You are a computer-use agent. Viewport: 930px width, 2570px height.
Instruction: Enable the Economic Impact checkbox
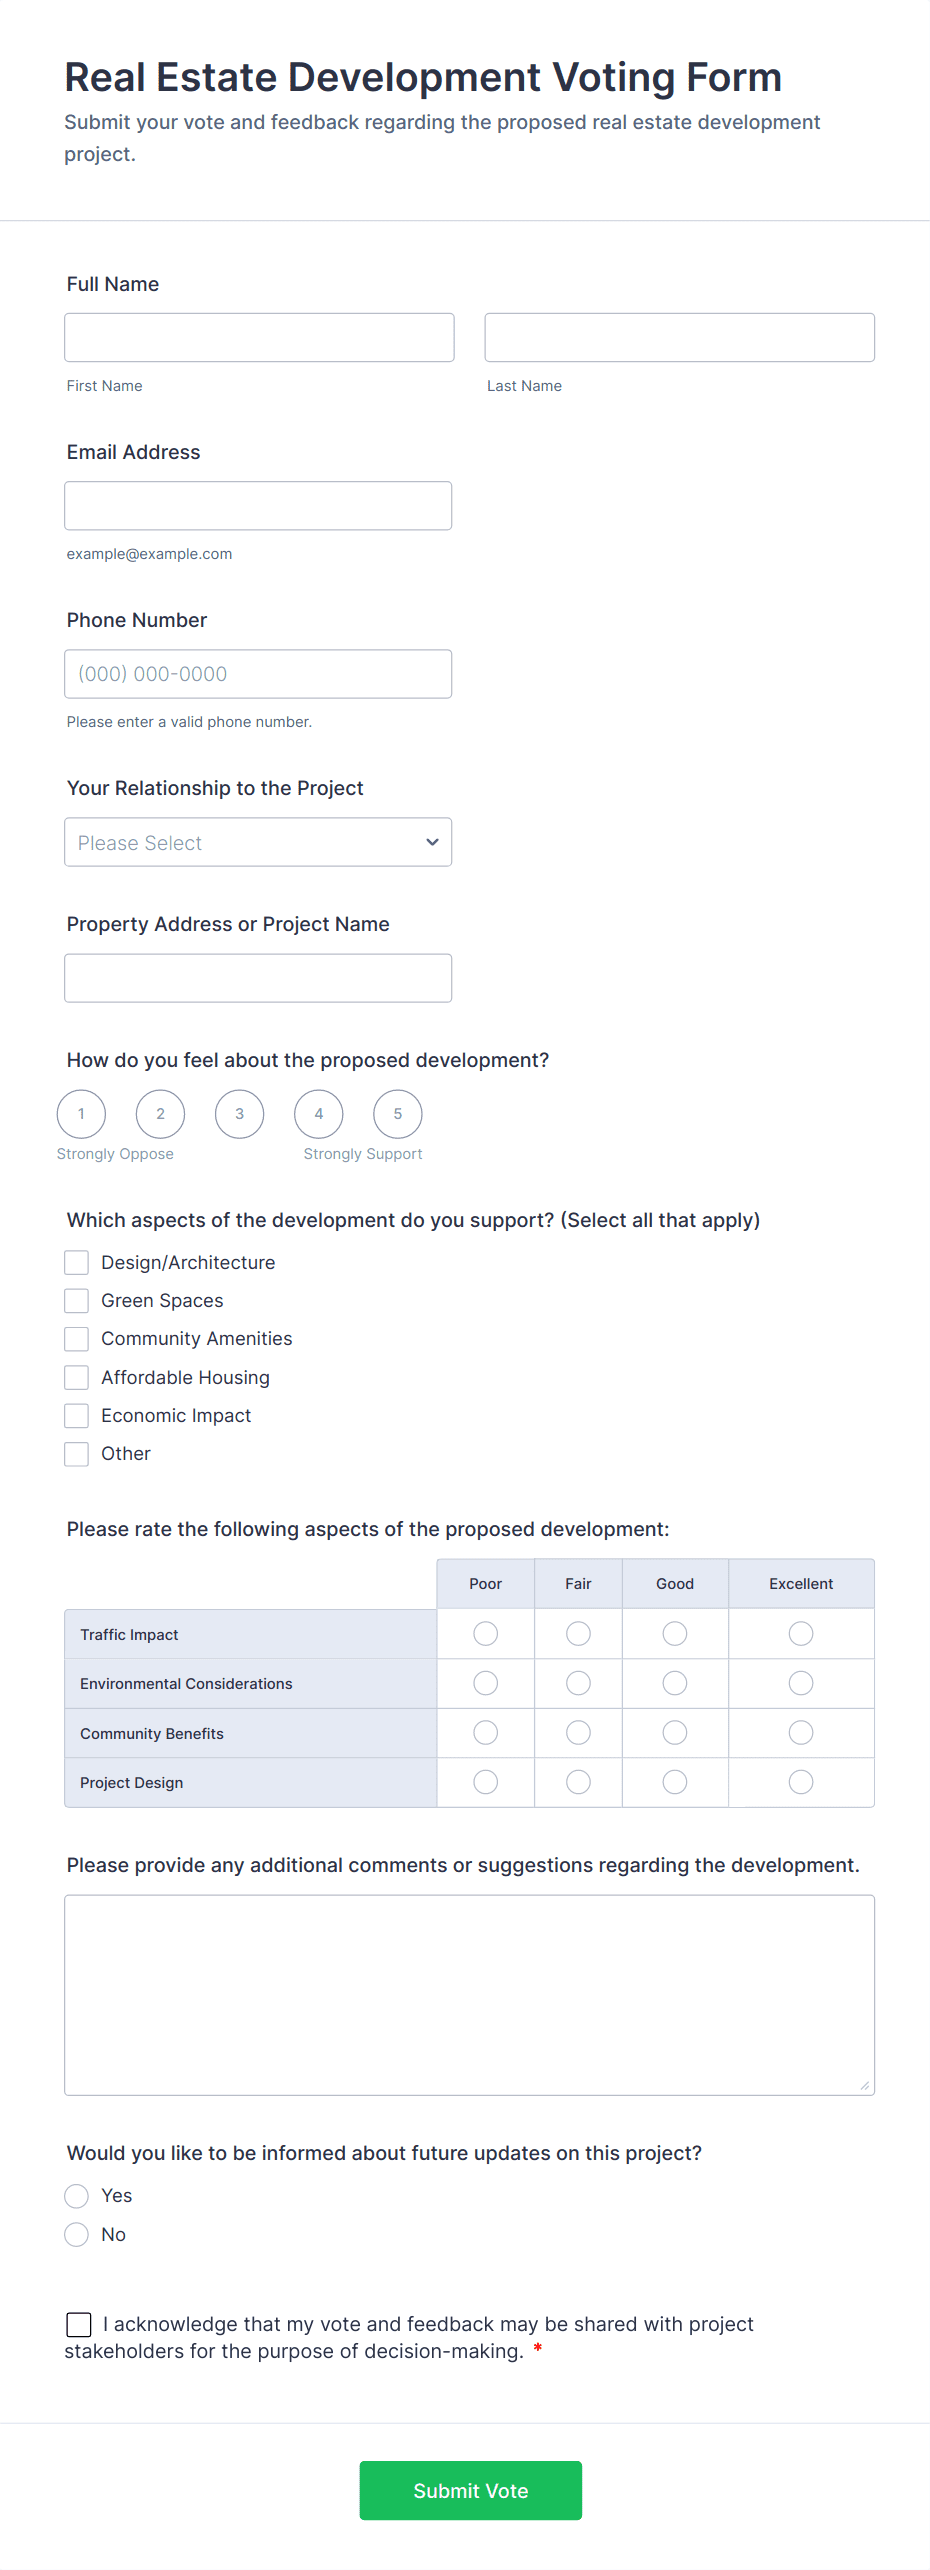[x=77, y=1416]
